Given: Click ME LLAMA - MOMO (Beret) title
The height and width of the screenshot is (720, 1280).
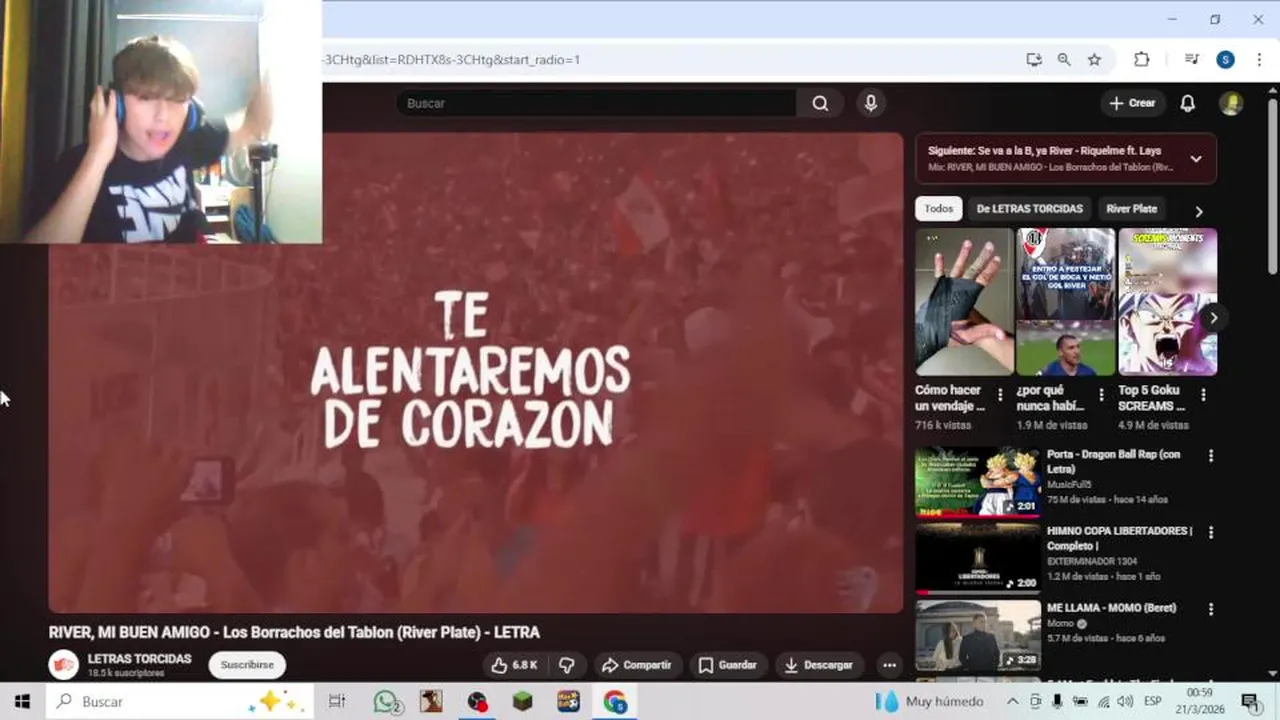Looking at the screenshot, I should tap(1111, 608).
